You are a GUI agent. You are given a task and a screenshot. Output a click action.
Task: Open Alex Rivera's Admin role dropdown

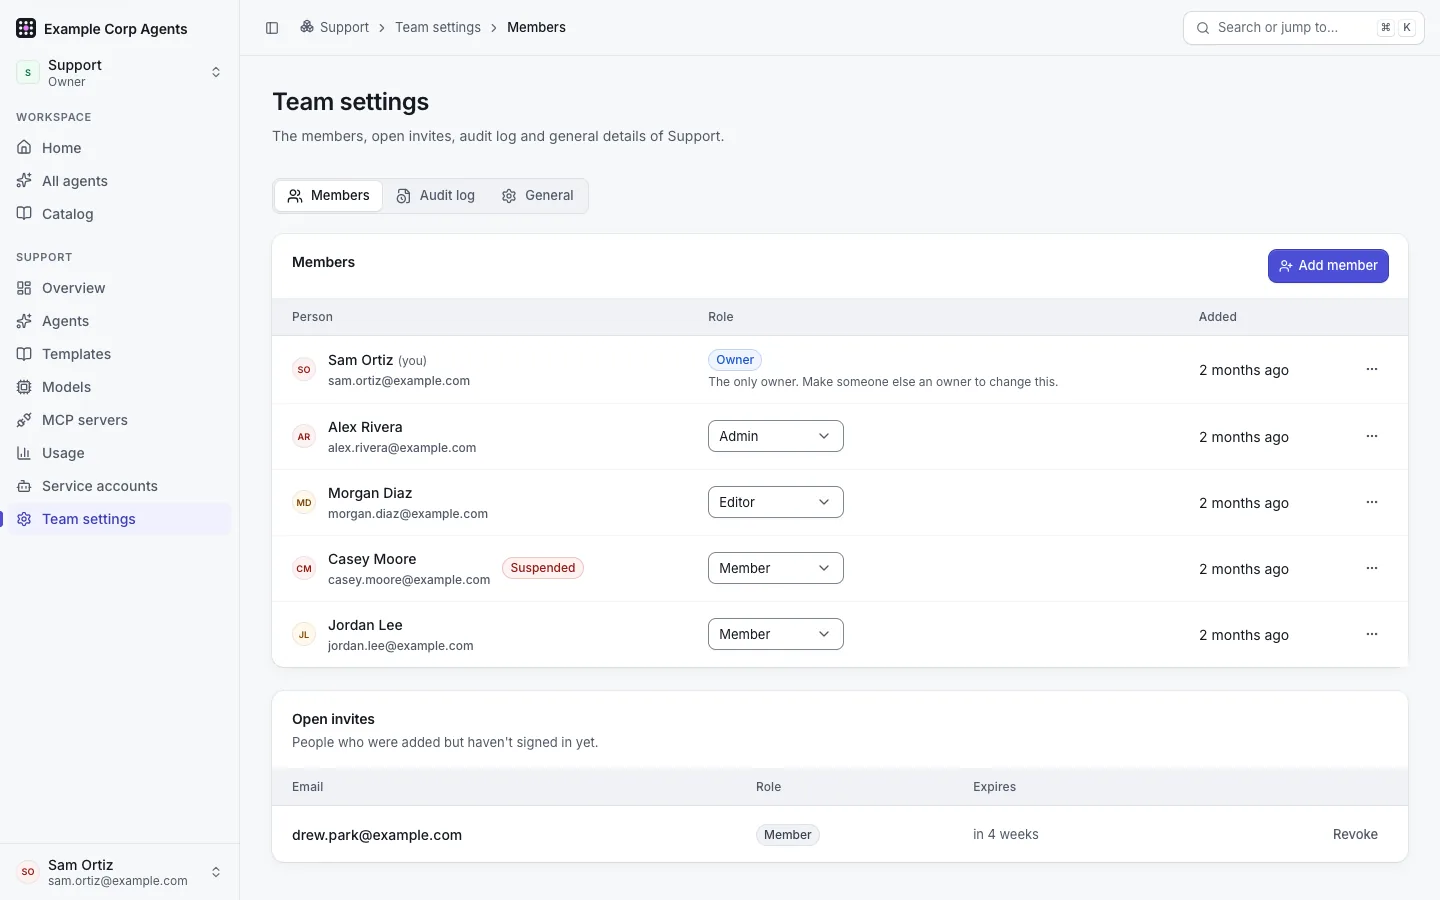point(776,436)
